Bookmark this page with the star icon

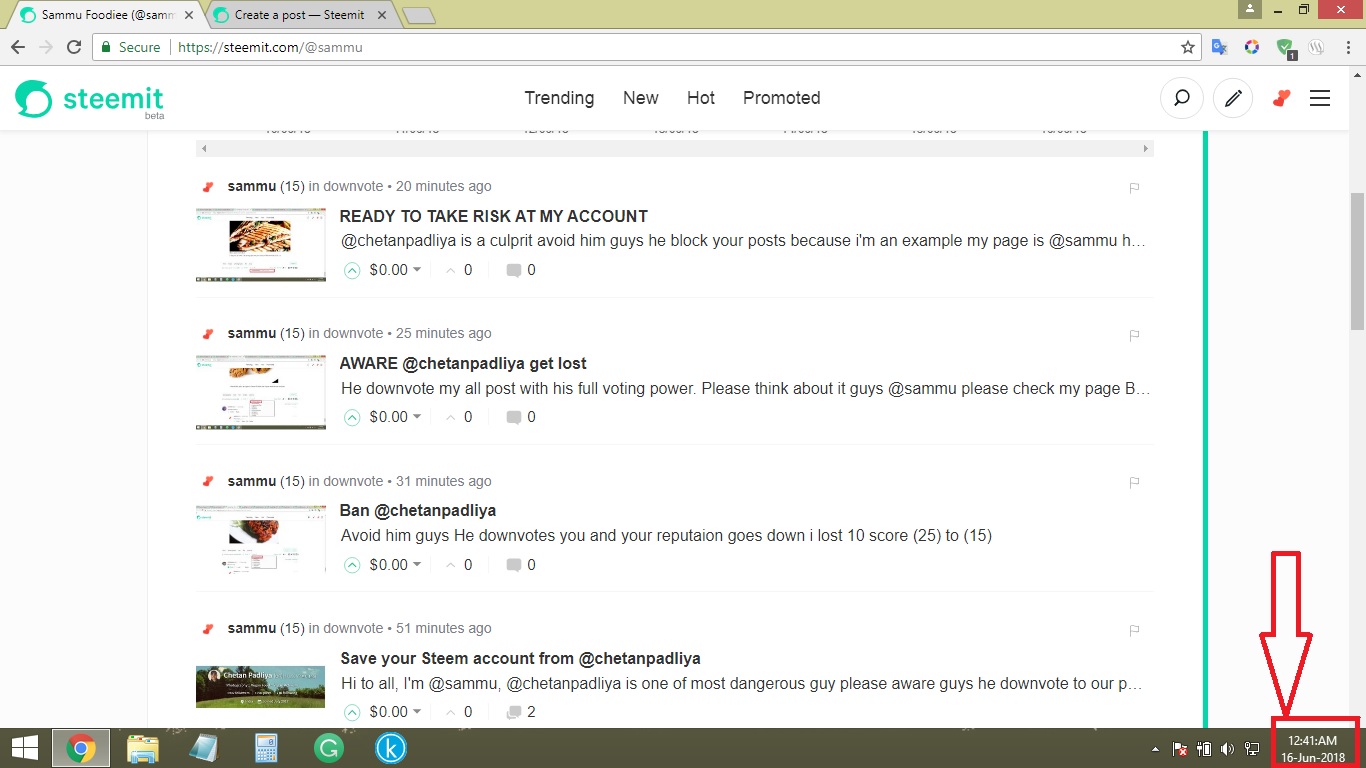pyautogui.click(x=1188, y=47)
